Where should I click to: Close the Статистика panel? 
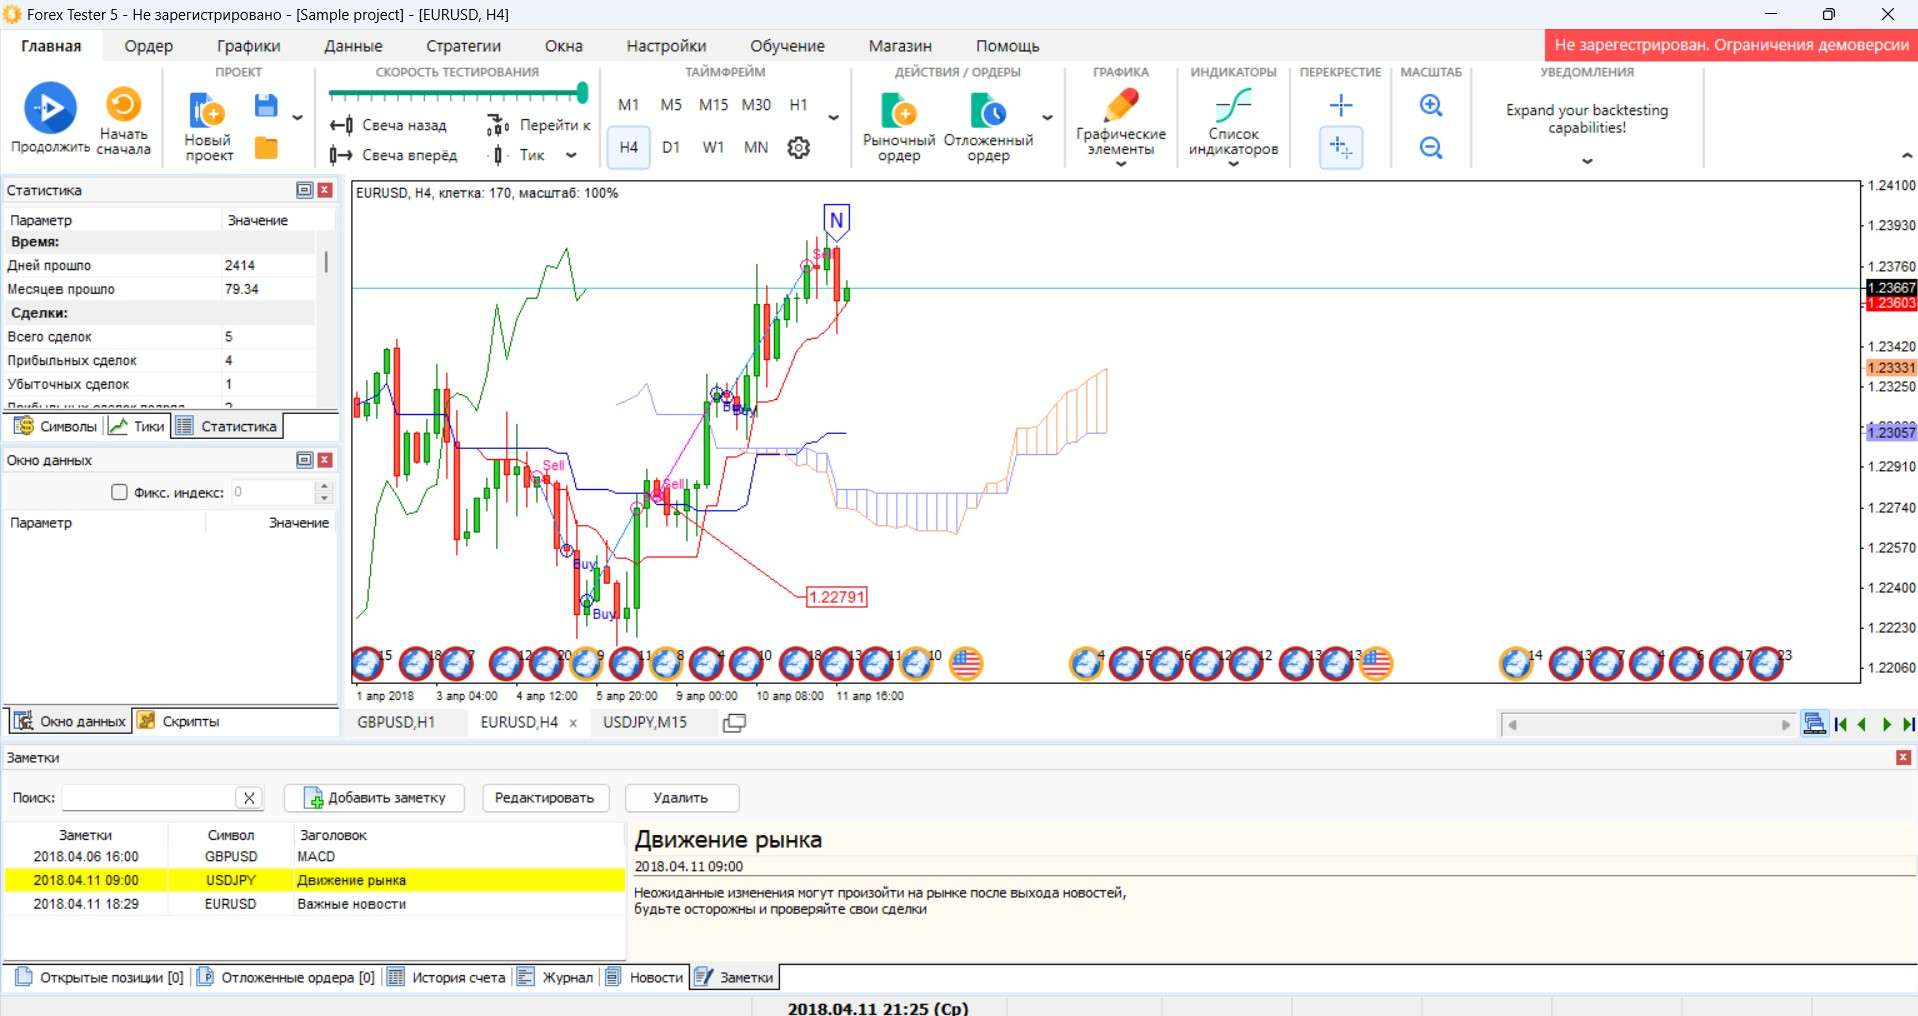pos(325,190)
